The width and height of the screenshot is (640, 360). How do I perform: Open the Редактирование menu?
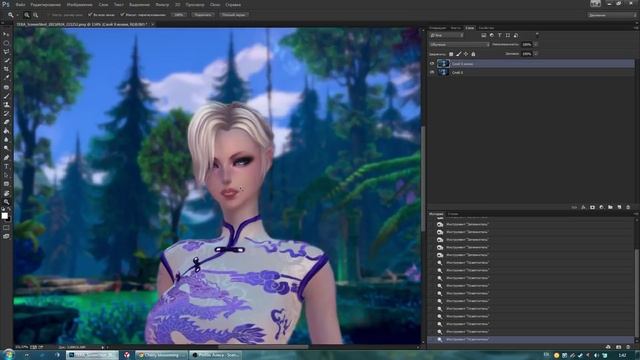[x=45, y=5]
